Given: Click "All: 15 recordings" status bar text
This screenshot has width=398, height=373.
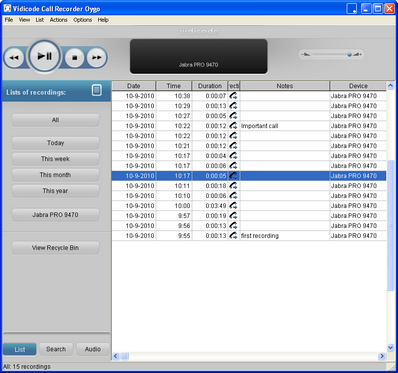Looking at the screenshot, I should point(27,367).
